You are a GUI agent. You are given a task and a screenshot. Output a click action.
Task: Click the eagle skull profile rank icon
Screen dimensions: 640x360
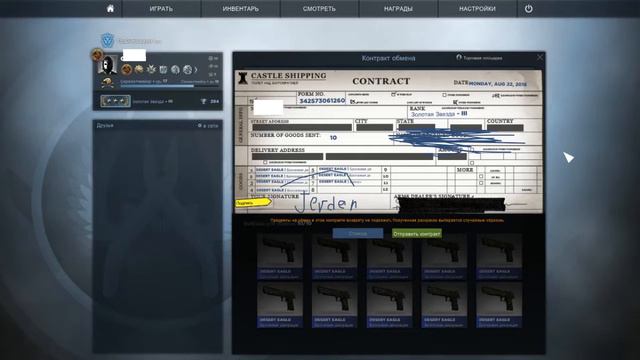pyautogui.click(x=108, y=83)
